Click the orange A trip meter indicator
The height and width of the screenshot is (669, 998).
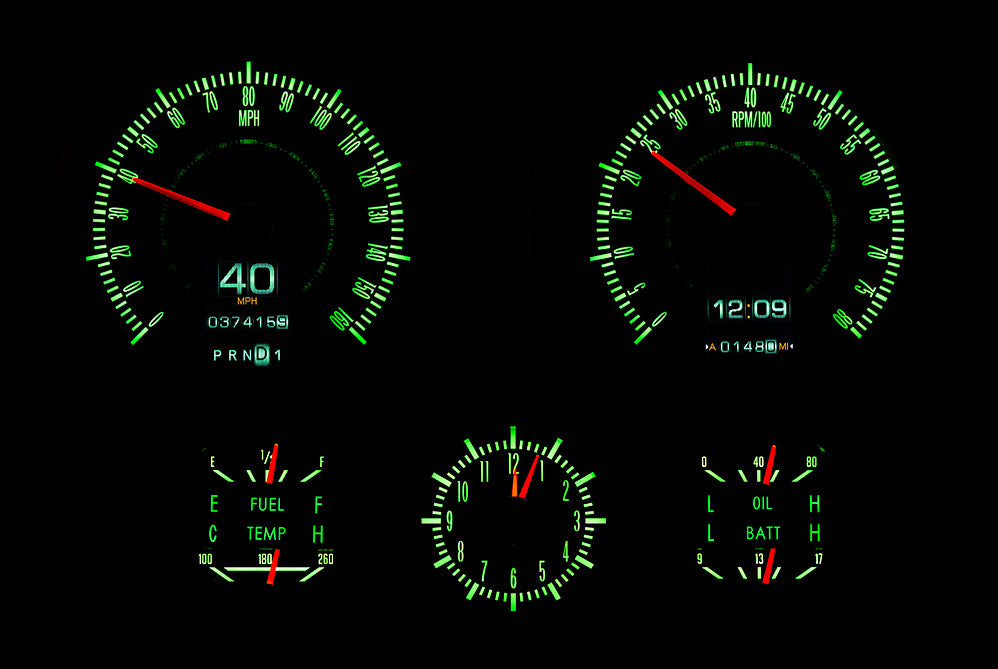point(712,347)
